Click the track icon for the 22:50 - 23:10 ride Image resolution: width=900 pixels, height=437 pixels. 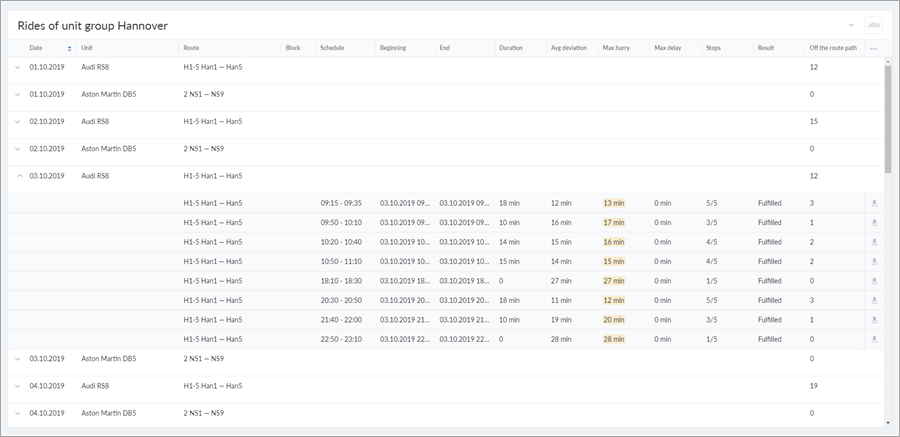[874, 340]
